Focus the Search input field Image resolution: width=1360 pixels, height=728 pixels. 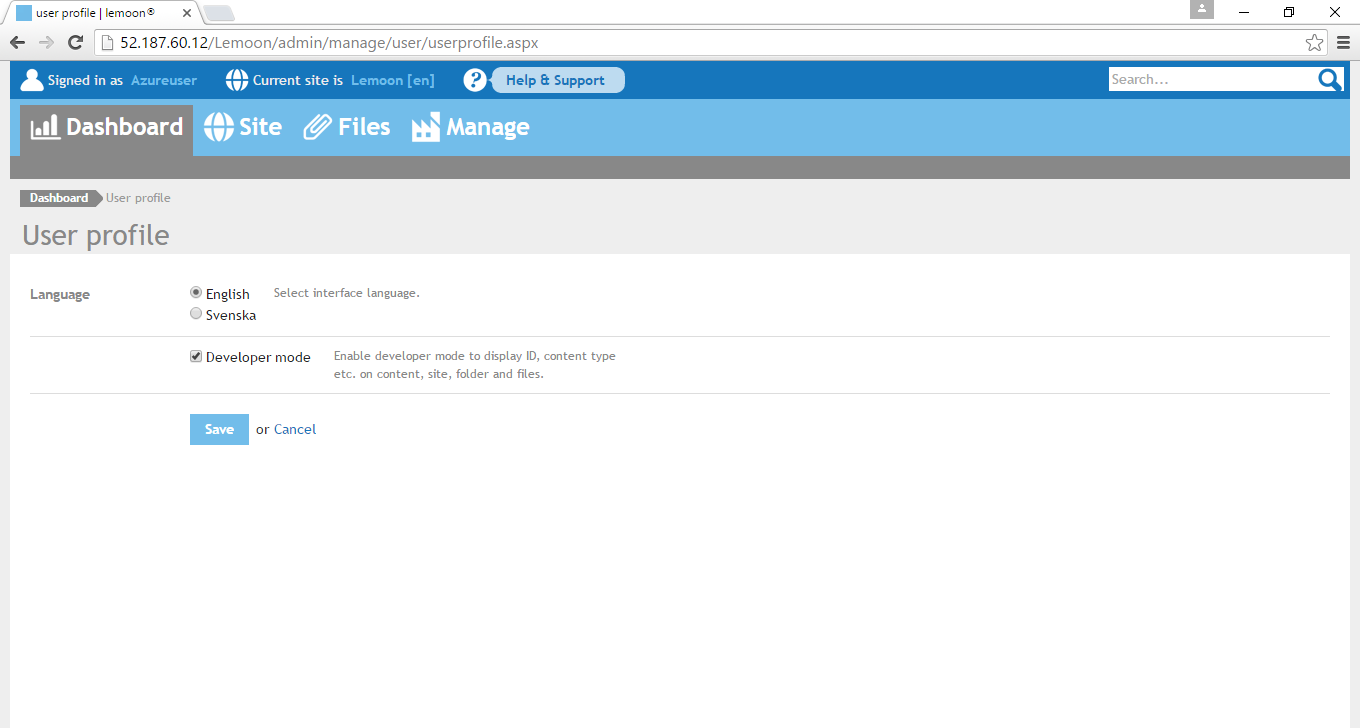pos(1212,80)
